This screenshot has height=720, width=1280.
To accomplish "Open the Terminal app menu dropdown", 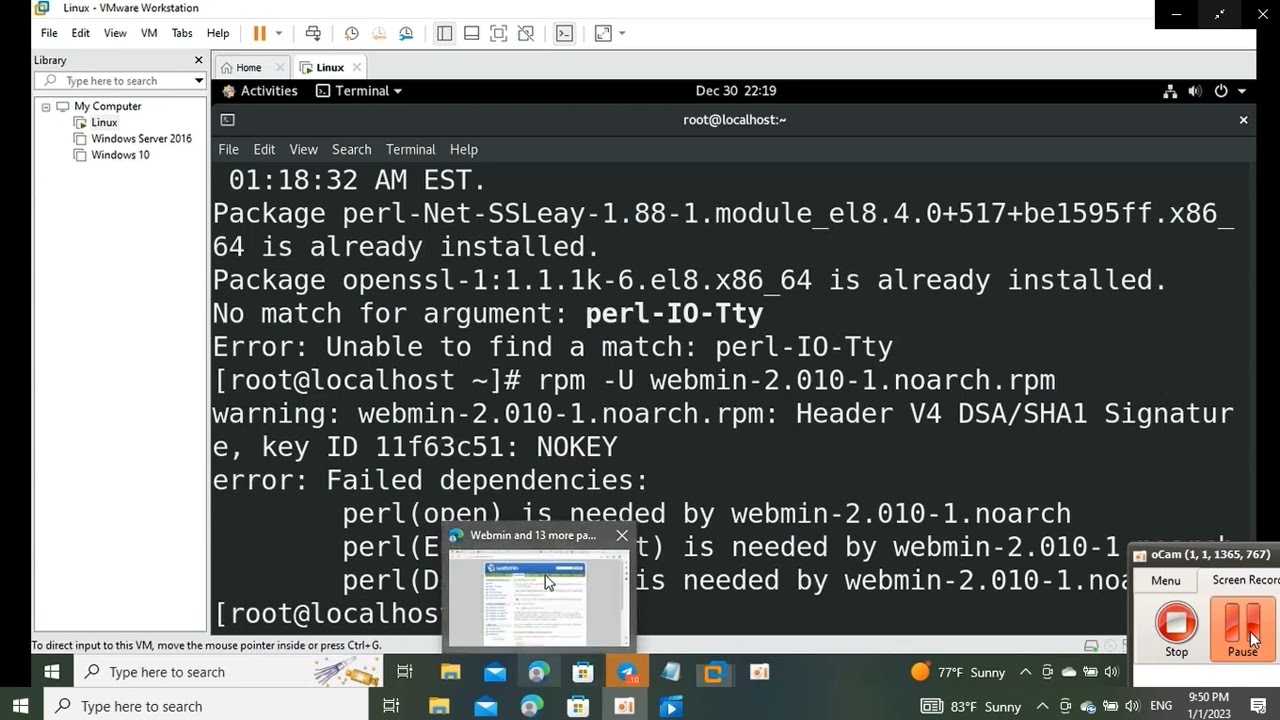I will click(359, 91).
